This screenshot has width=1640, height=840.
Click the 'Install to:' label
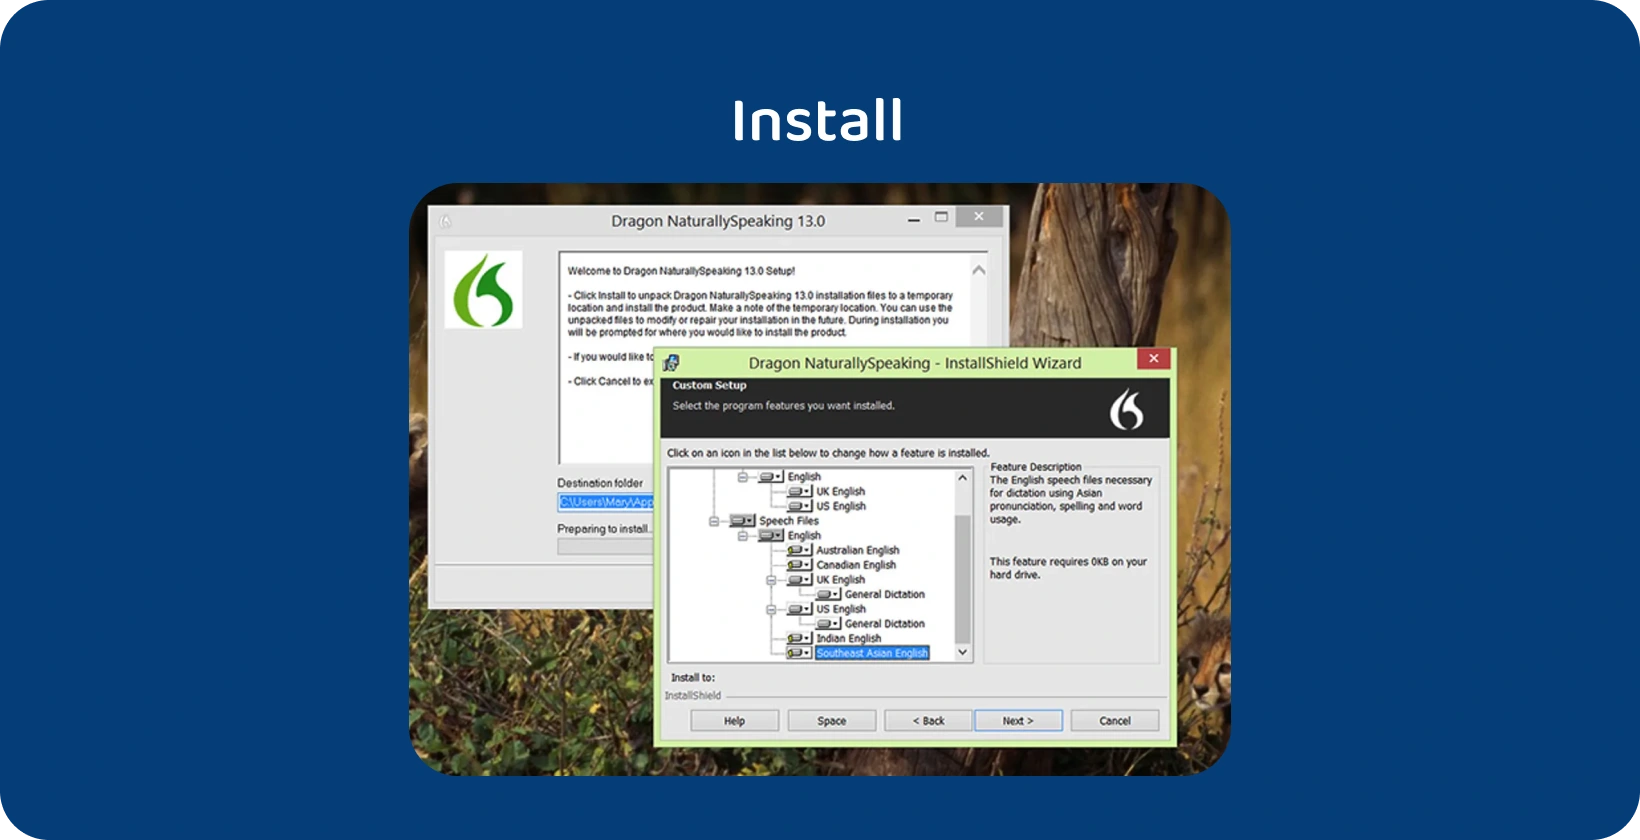[693, 678]
